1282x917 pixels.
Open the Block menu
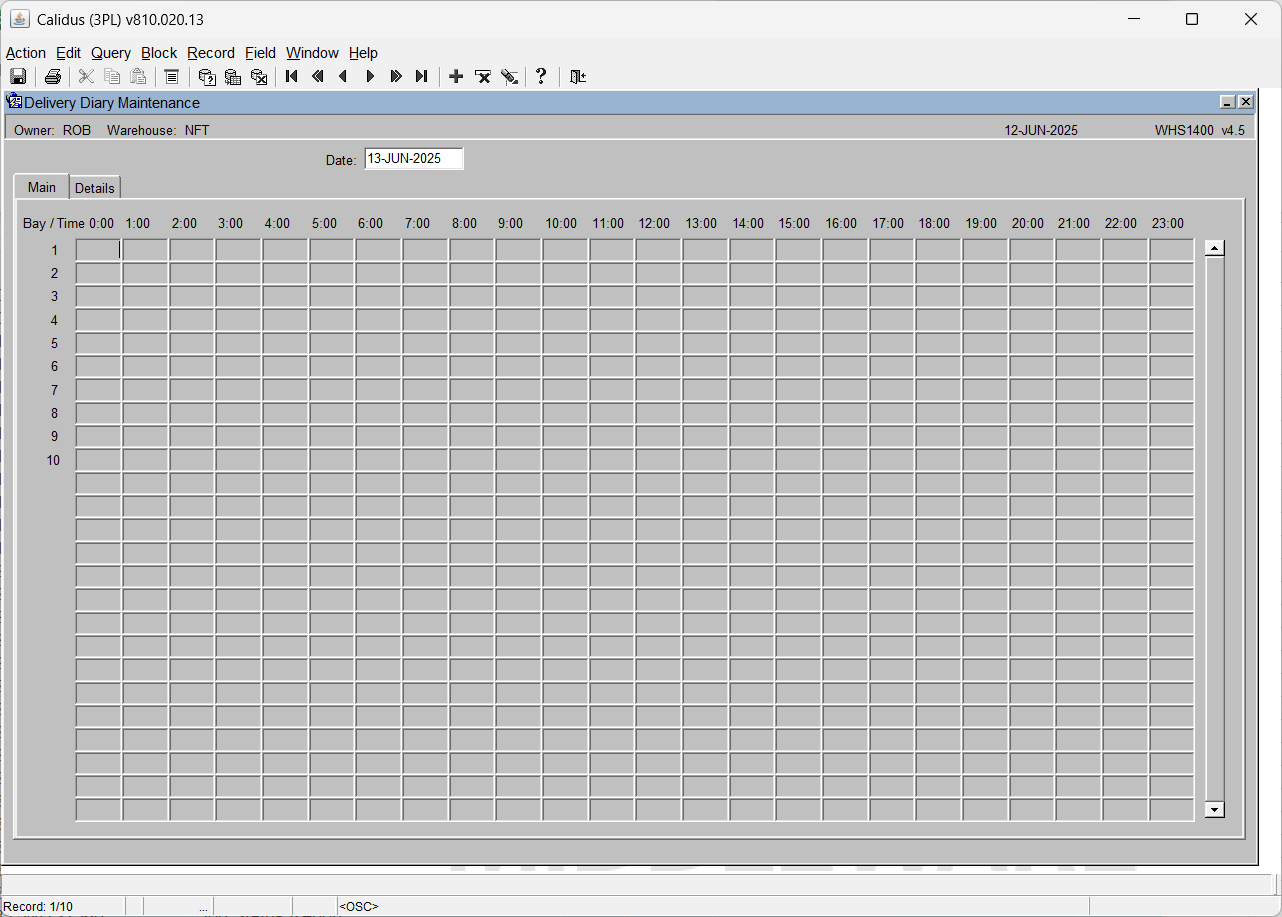[x=159, y=53]
